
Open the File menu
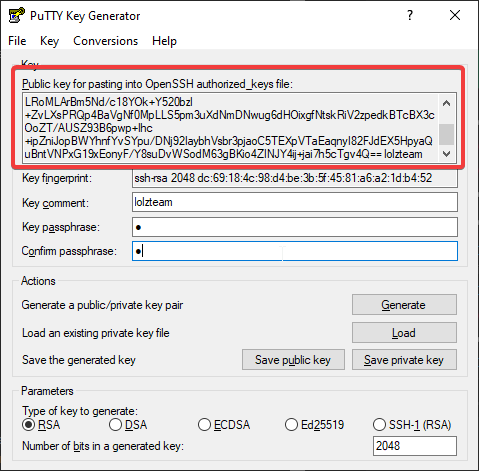(x=17, y=41)
